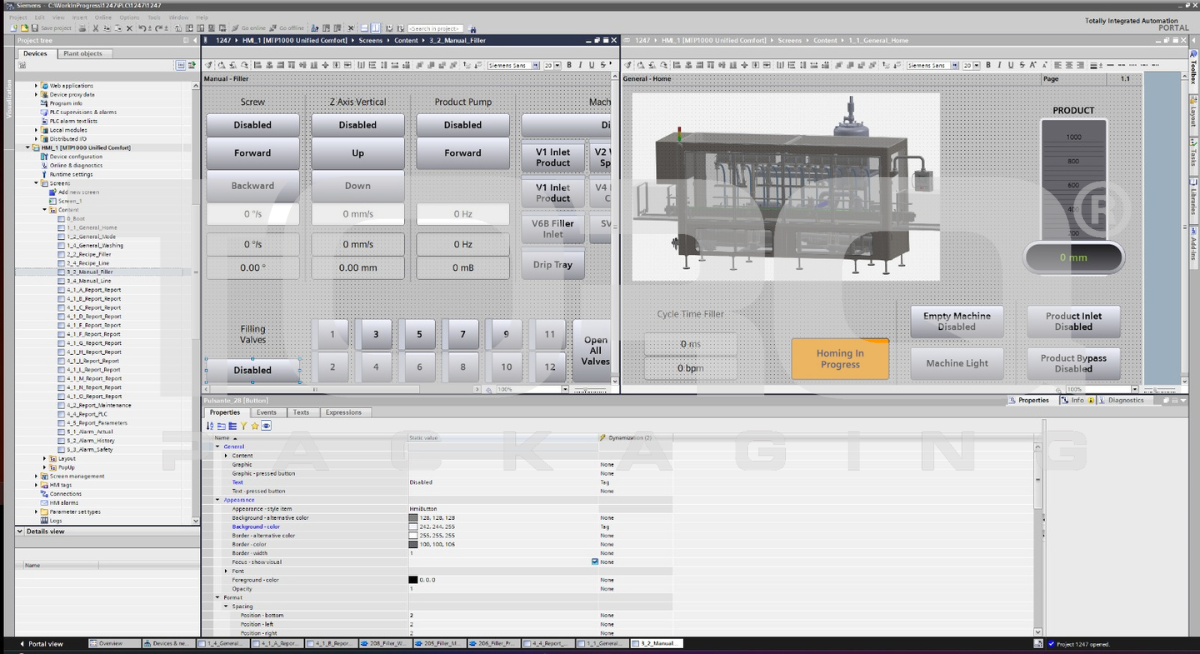
Task: Click the Save project toolbar icon
Action: 35,28
